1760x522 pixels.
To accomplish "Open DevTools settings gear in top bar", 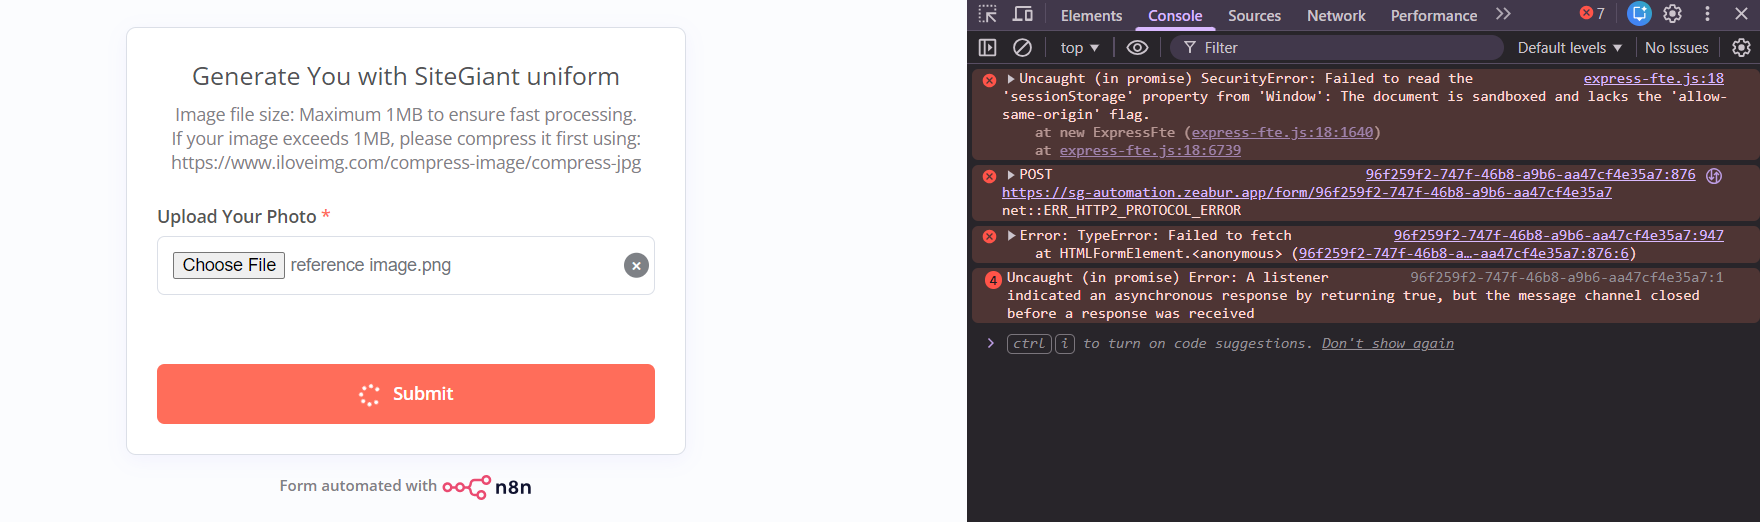I will pyautogui.click(x=1673, y=14).
